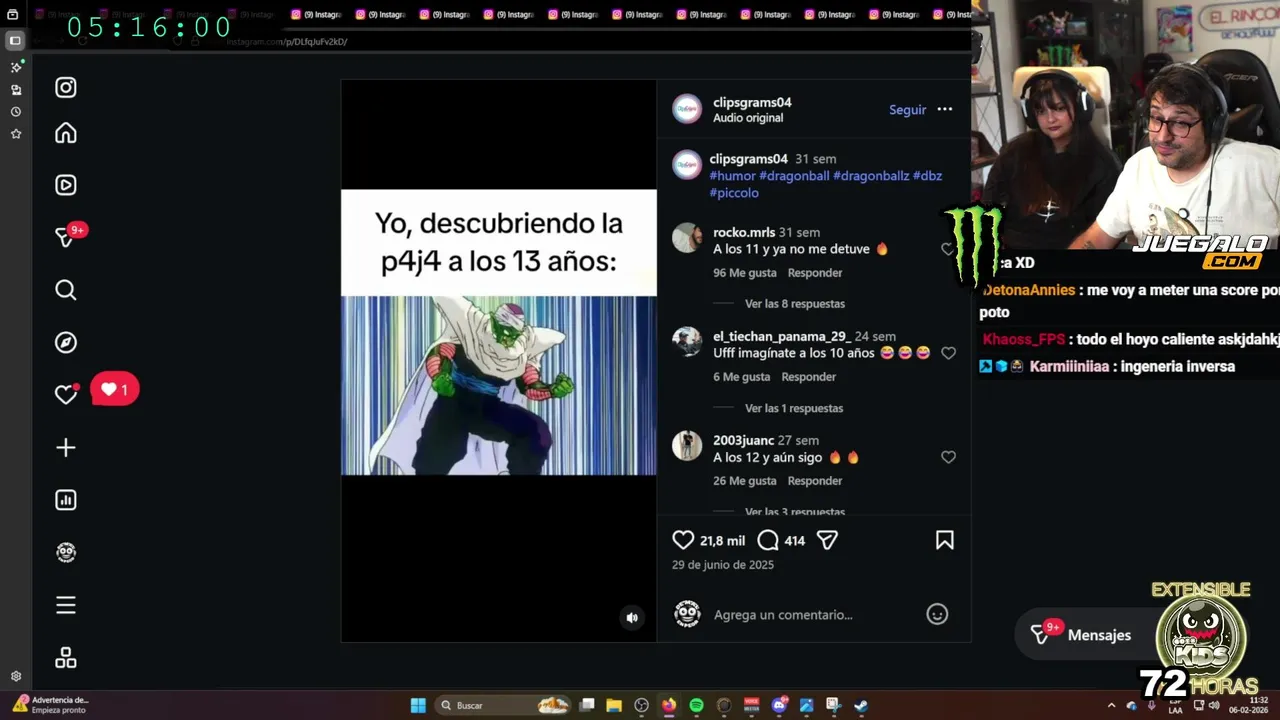The height and width of the screenshot is (720, 1280).
Task: Open OBS Studio from the taskbar
Action: point(641,705)
